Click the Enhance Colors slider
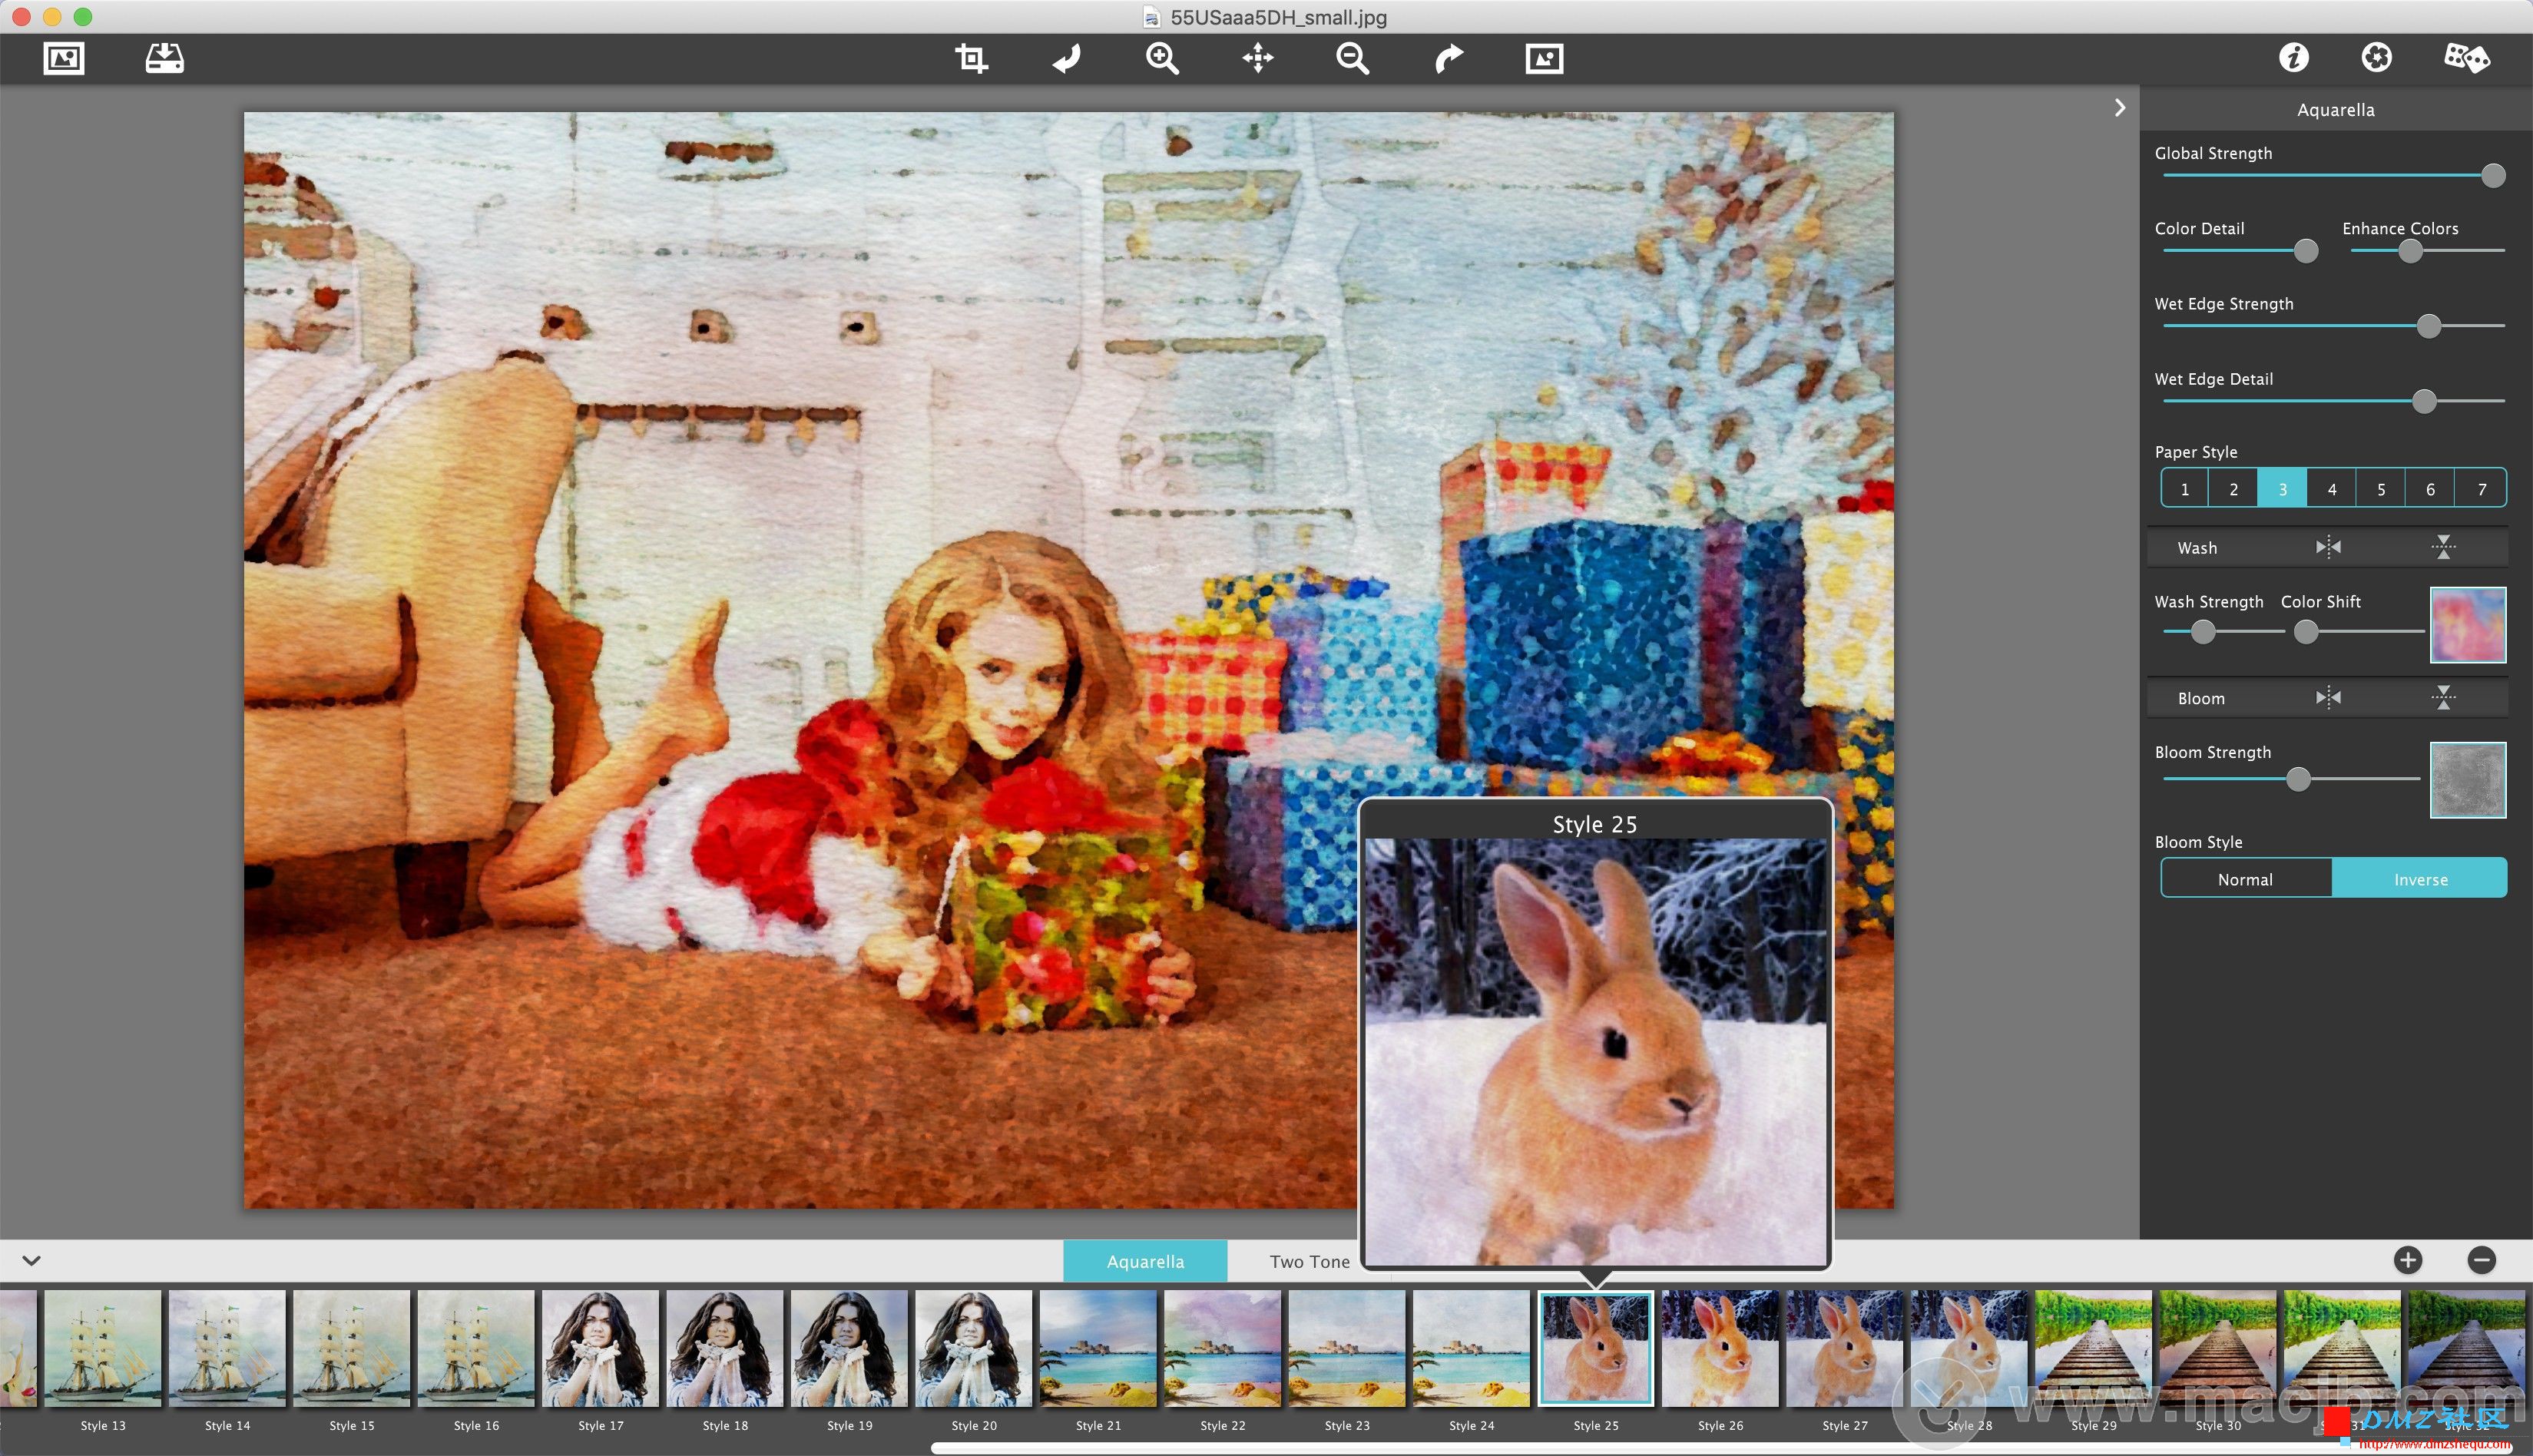Viewport: 2533px width, 1456px height. (2427, 251)
